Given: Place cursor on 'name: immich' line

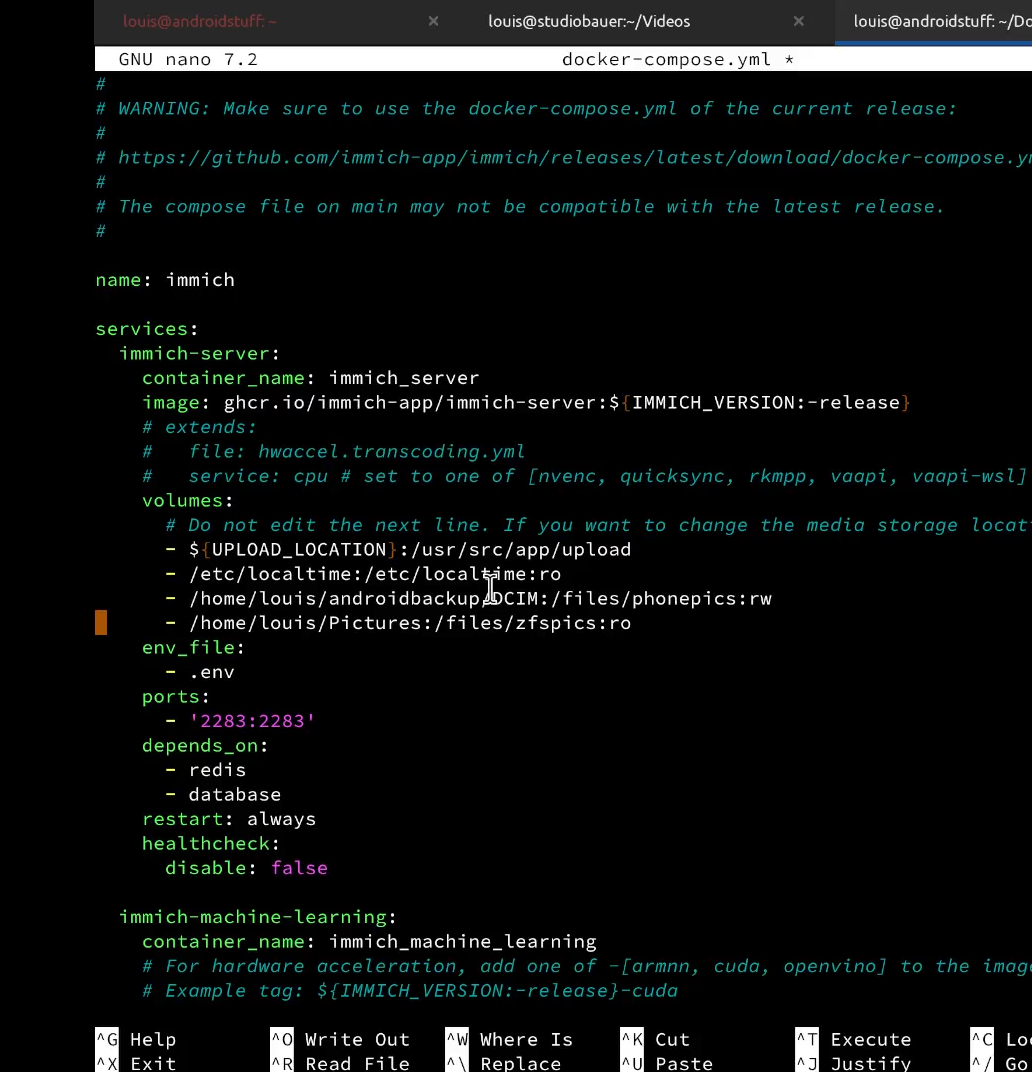Looking at the screenshot, I should tap(165, 280).
